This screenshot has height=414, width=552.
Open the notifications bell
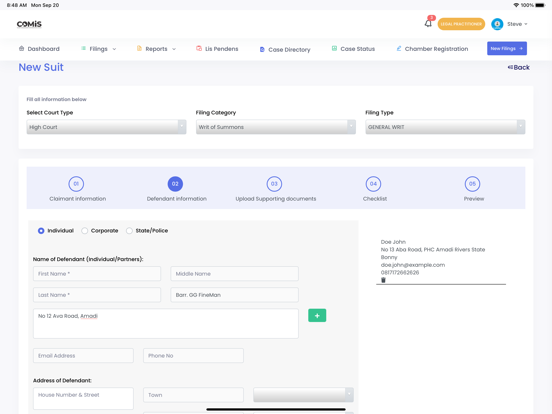click(428, 24)
